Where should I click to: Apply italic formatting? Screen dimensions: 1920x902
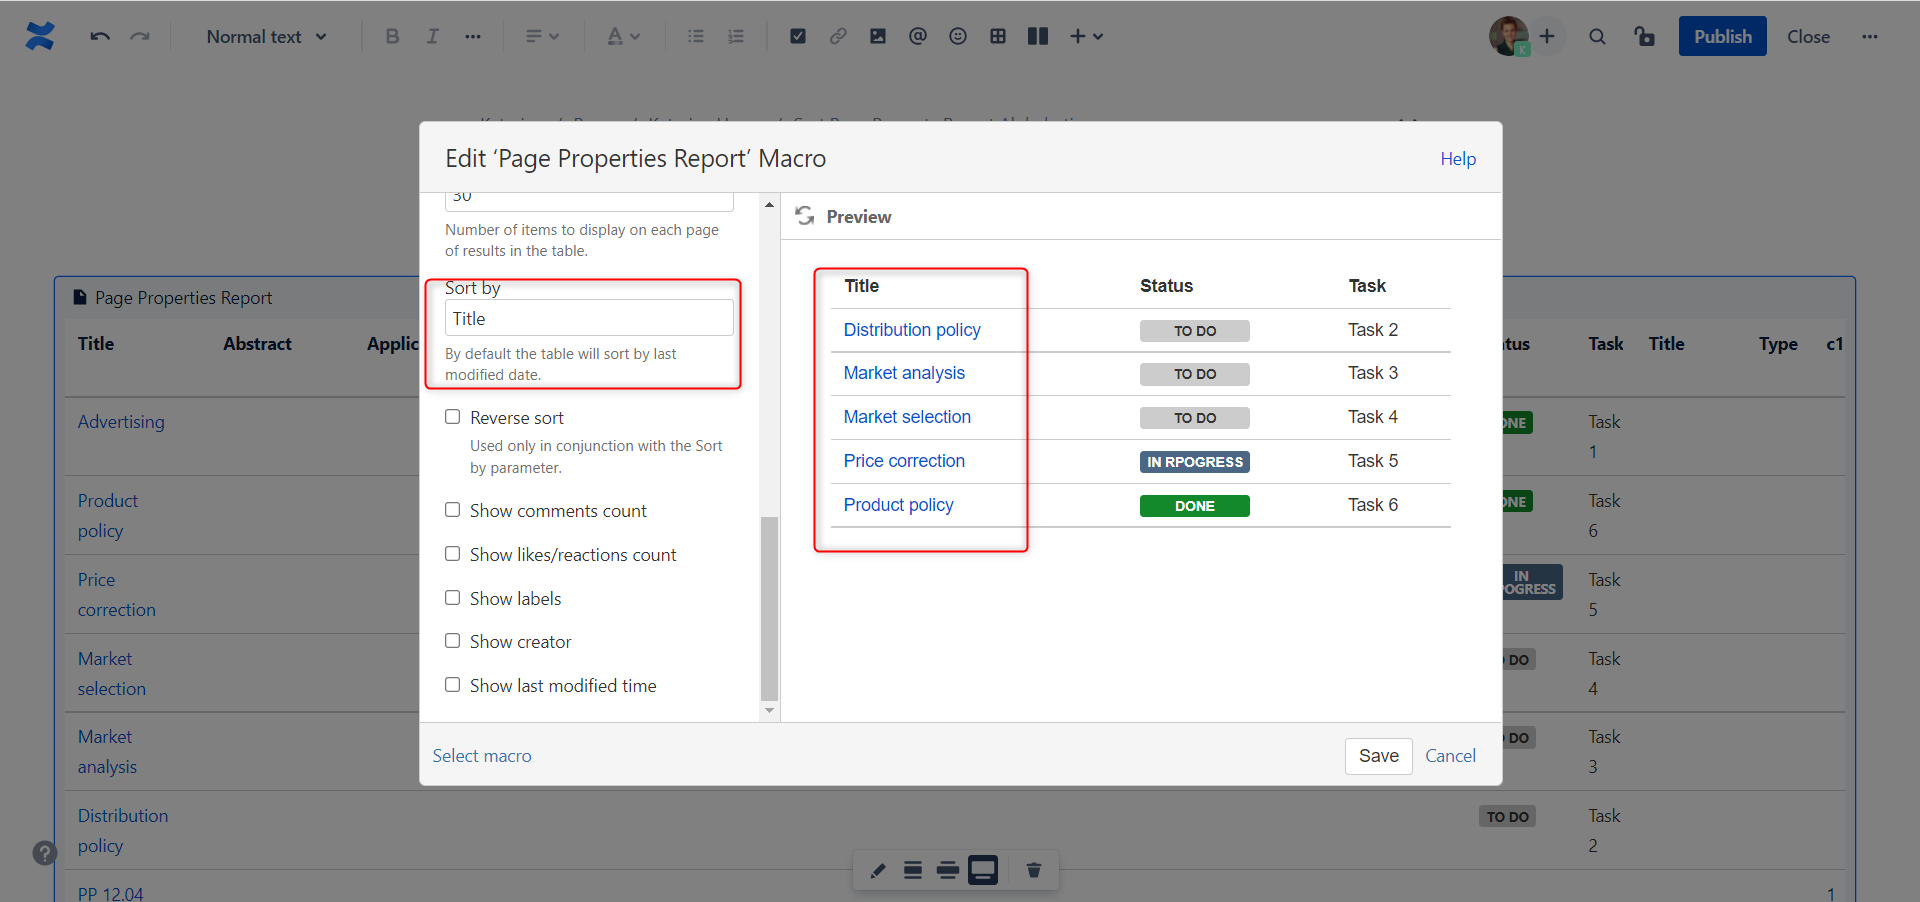pos(432,36)
